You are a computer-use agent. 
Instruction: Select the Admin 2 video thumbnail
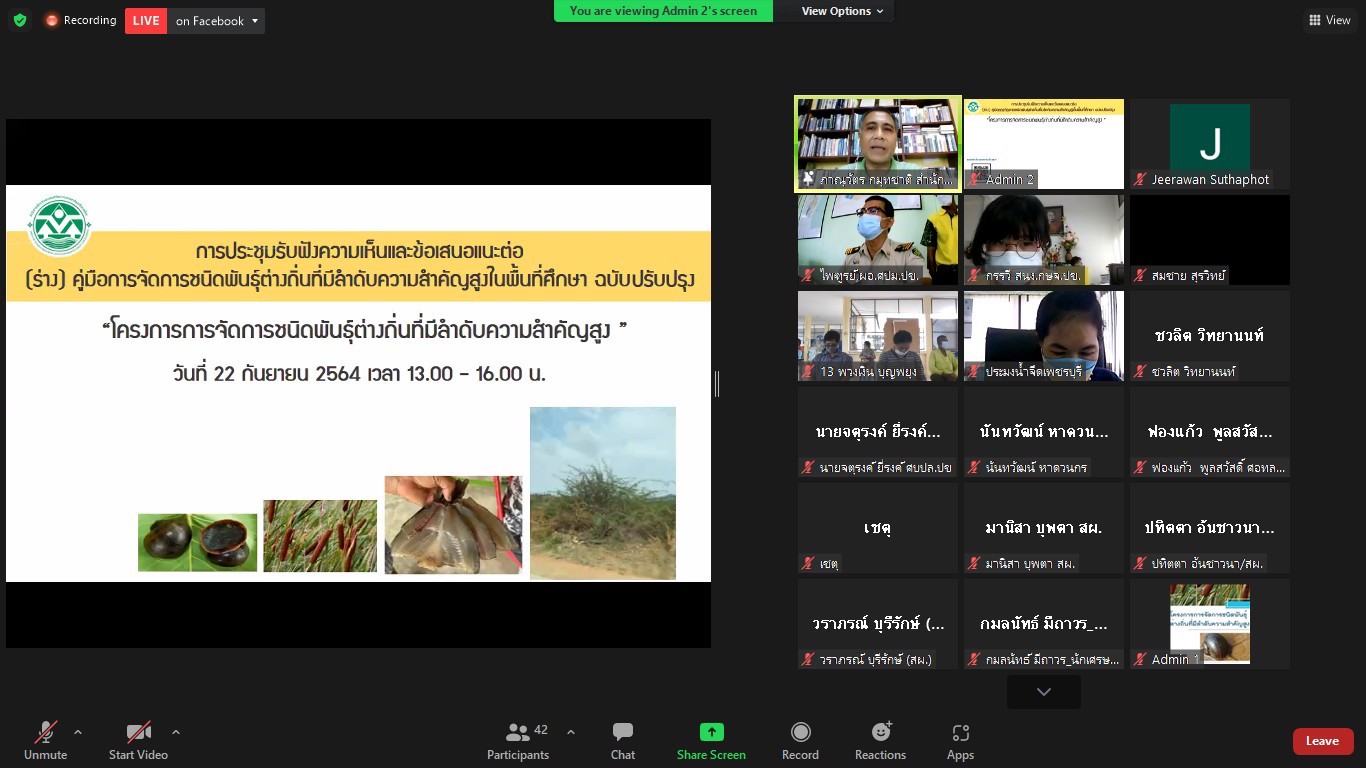point(1044,144)
